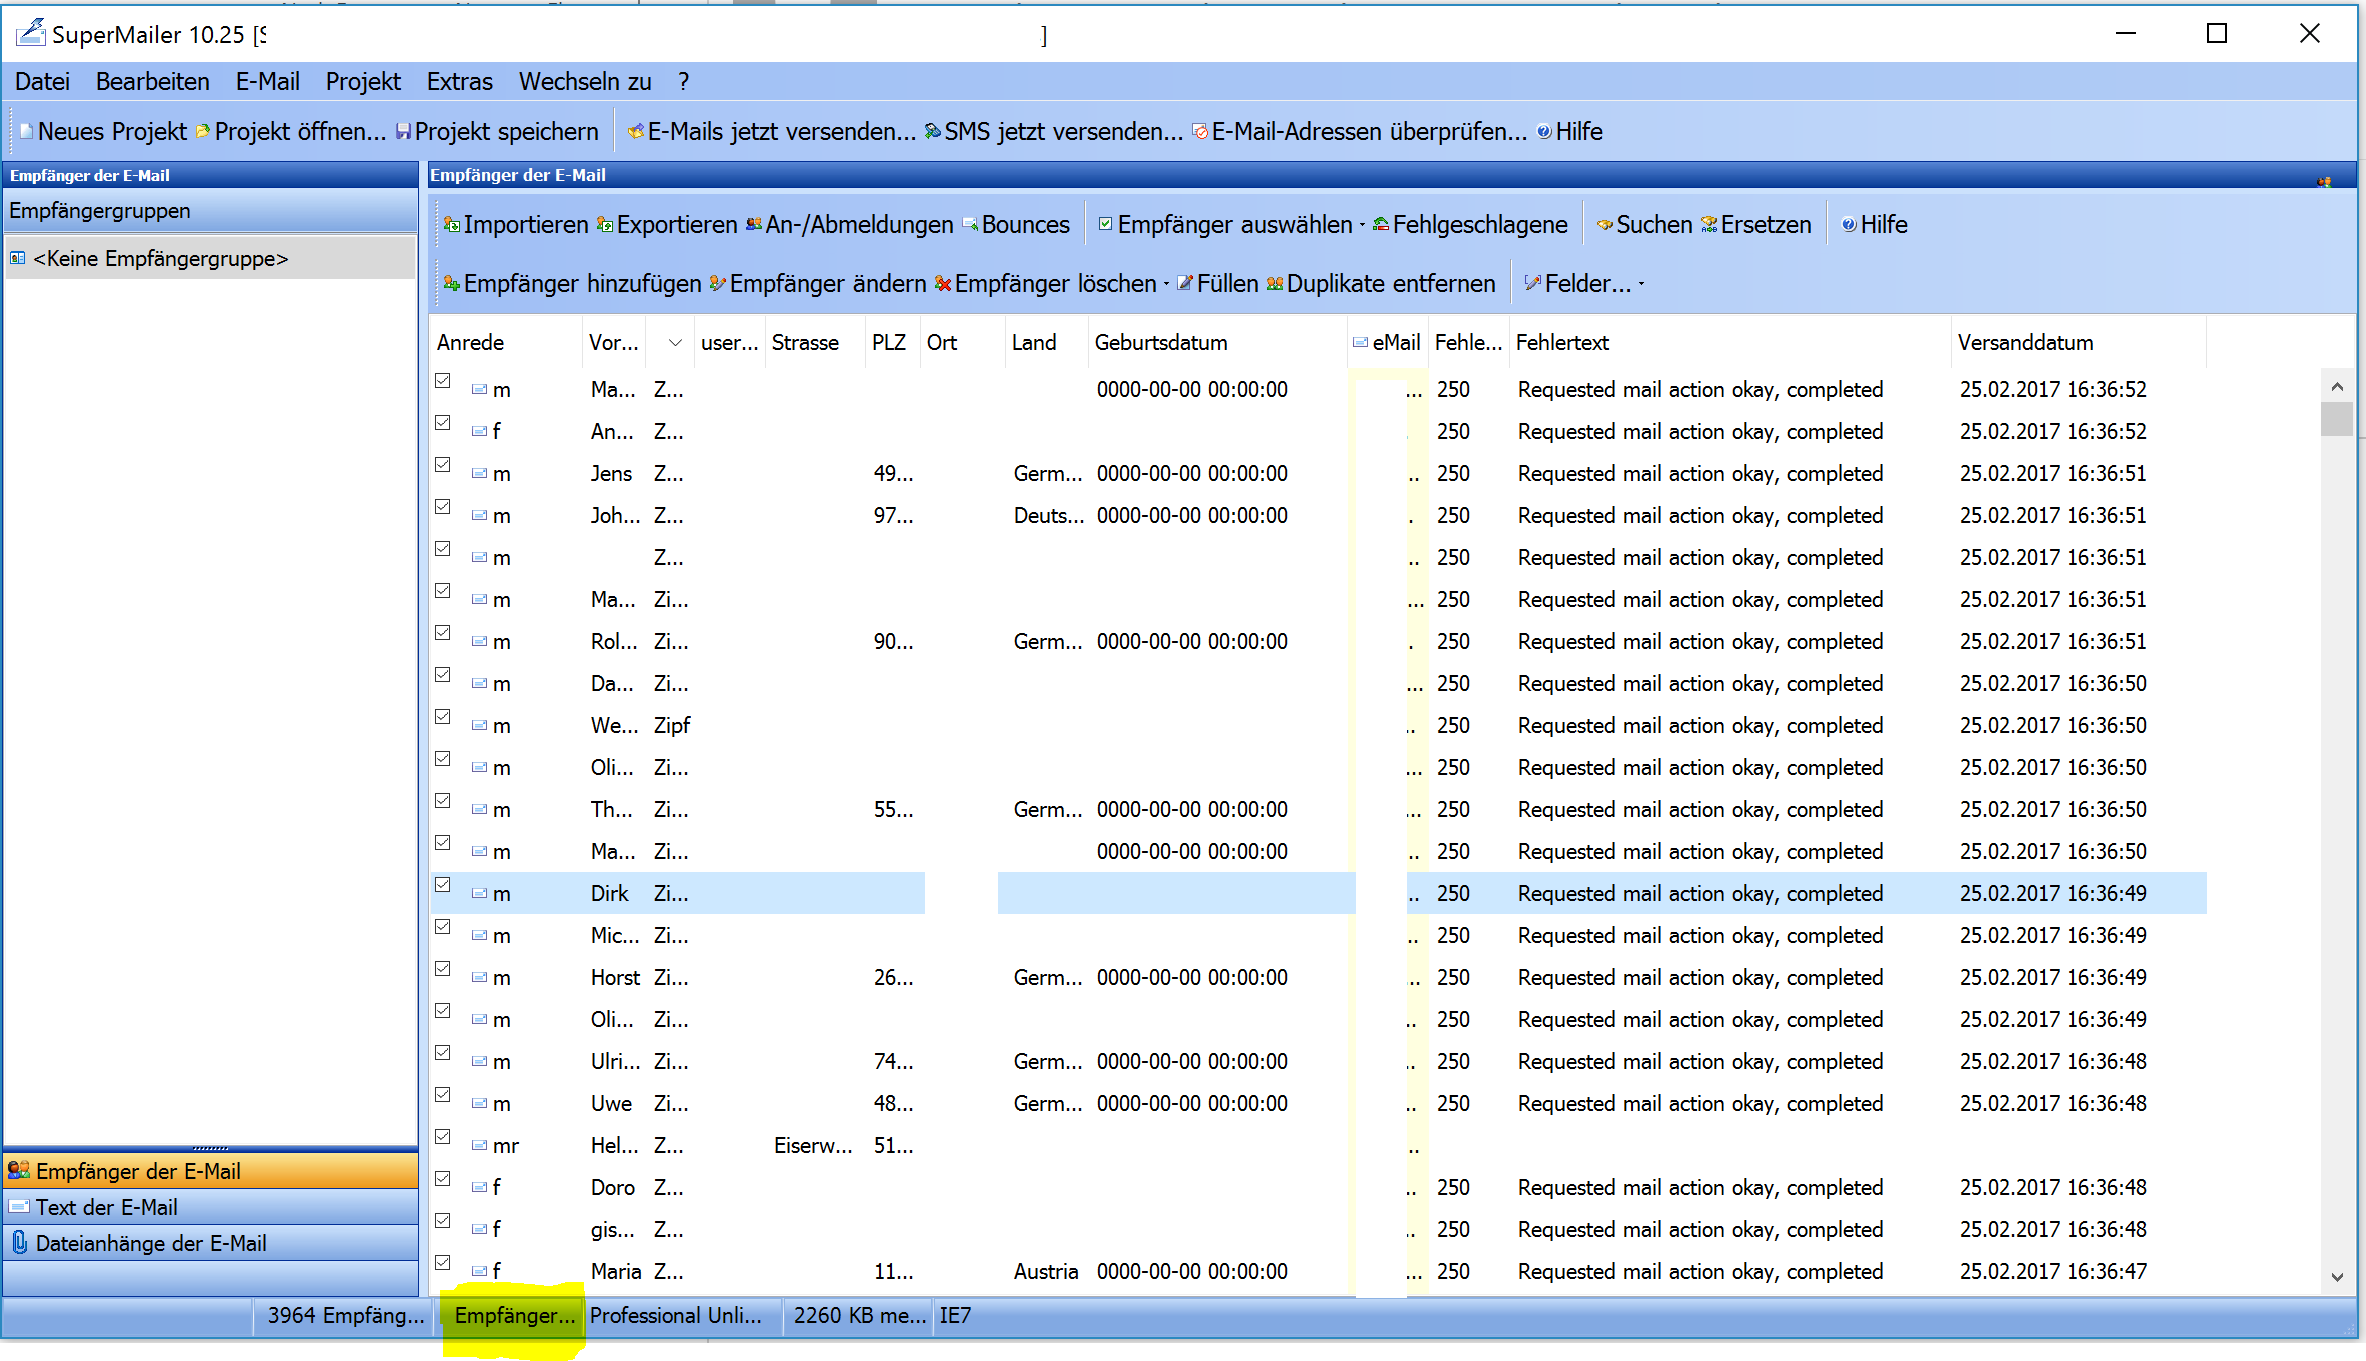The image size is (2366, 1361).
Task: Open the Datei menu
Action: pos(42,82)
